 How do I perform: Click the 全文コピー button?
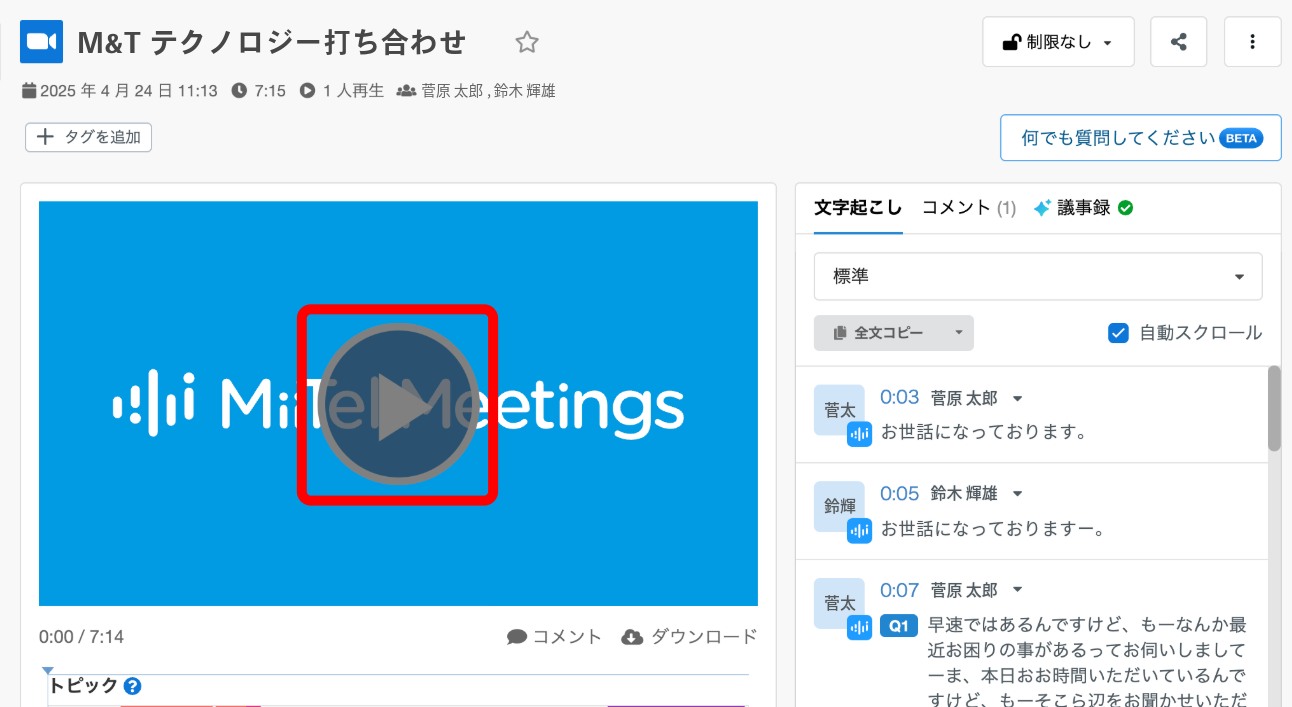tap(879, 333)
